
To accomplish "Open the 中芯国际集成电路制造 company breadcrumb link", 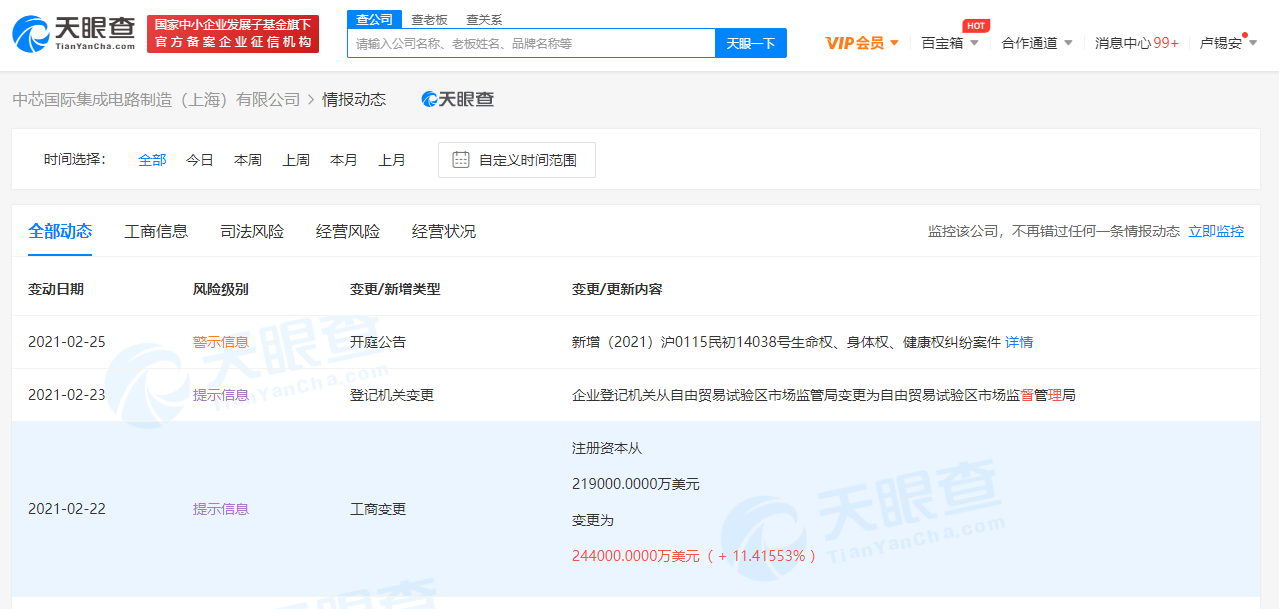I will click(x=156, y=99).
